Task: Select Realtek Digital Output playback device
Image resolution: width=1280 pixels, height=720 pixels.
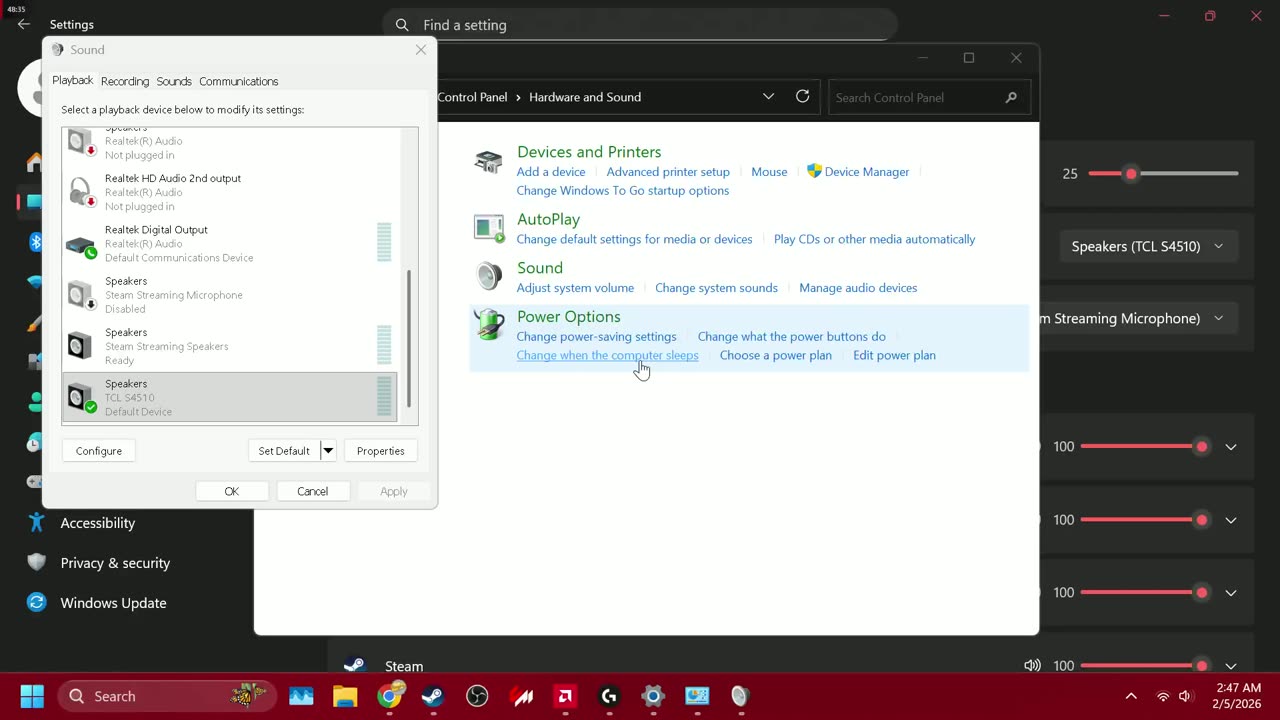Action: 230,243
